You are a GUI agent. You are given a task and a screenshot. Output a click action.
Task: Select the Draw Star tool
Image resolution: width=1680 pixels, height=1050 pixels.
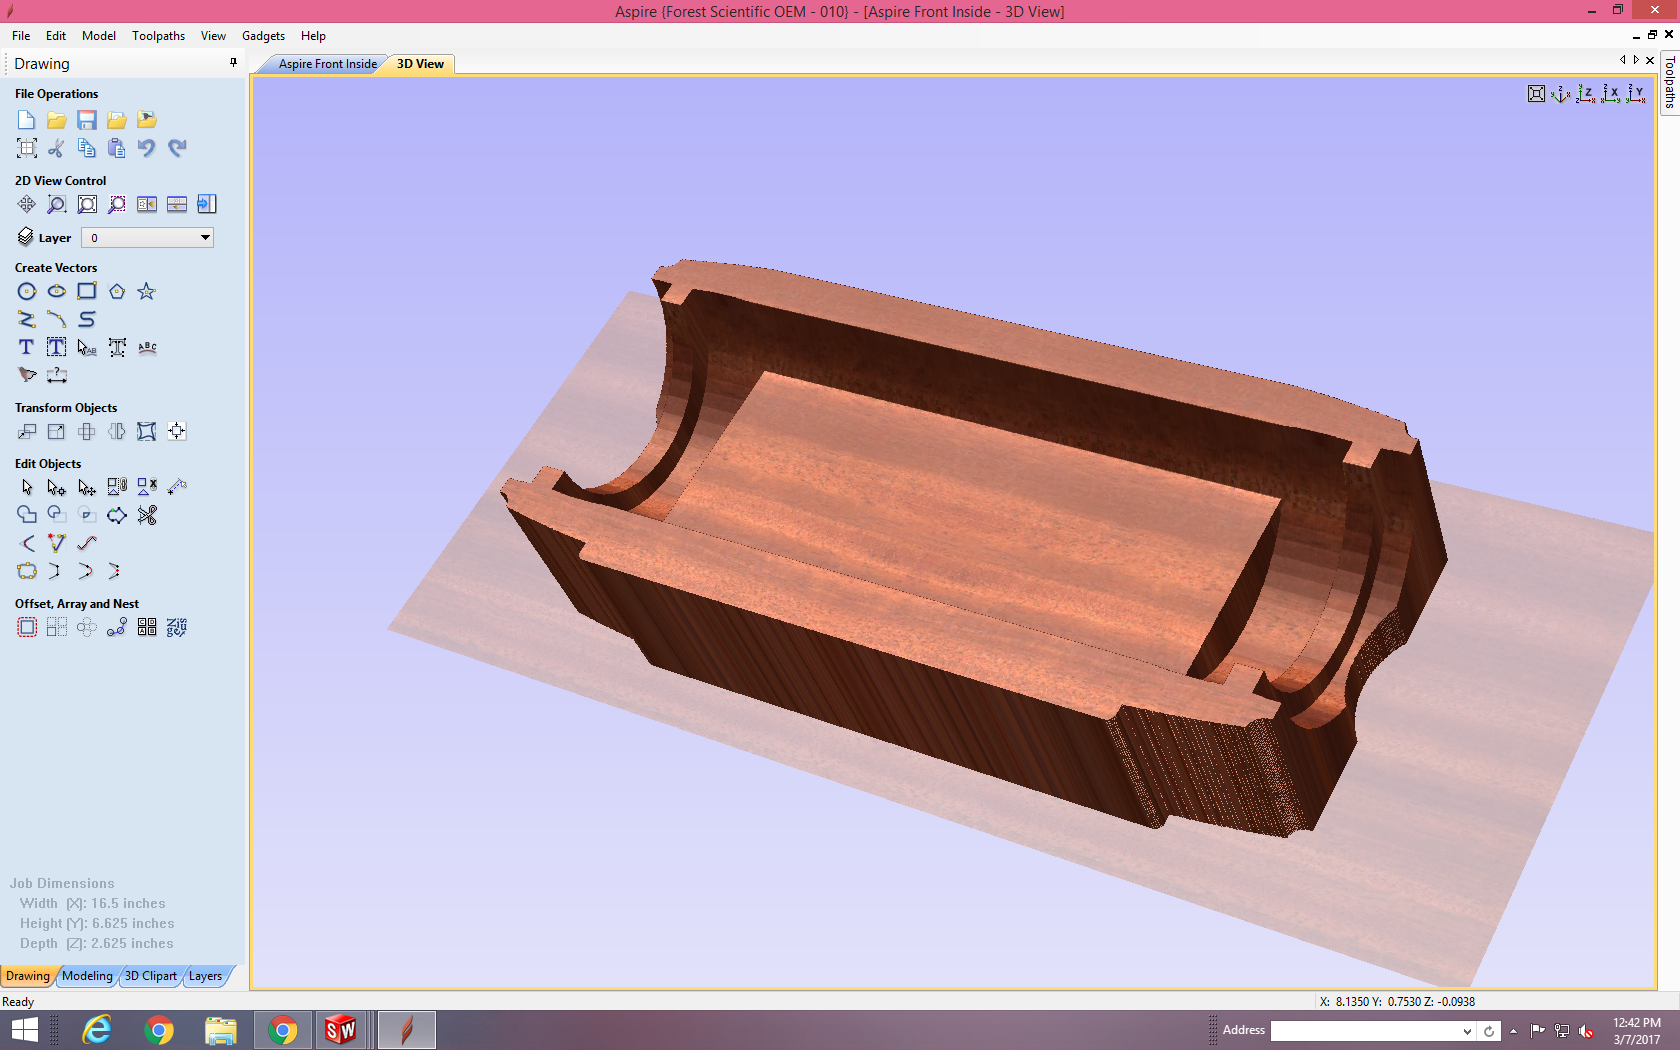point(146,291)
